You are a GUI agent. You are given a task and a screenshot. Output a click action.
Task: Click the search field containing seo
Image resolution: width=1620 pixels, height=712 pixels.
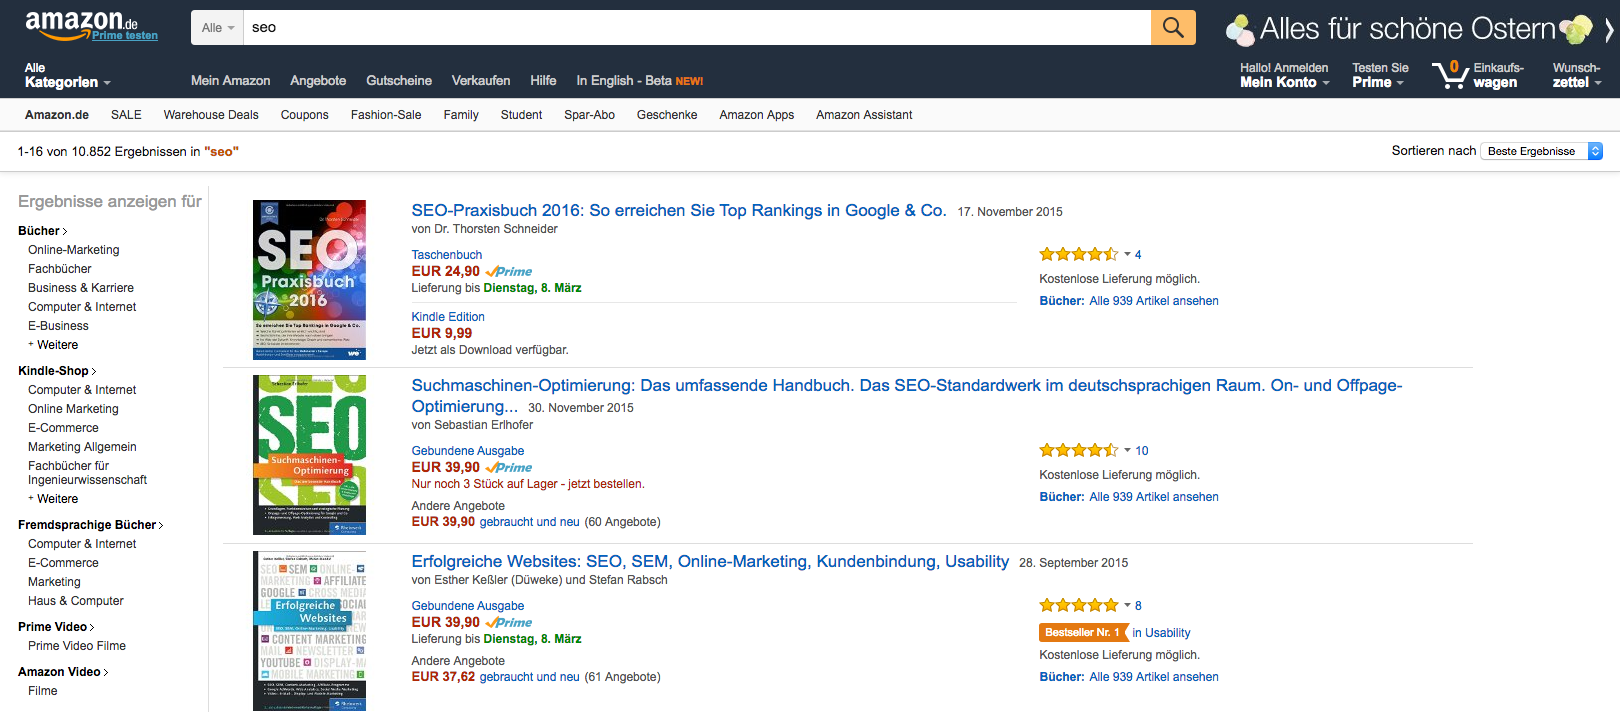tap(697, 27)
